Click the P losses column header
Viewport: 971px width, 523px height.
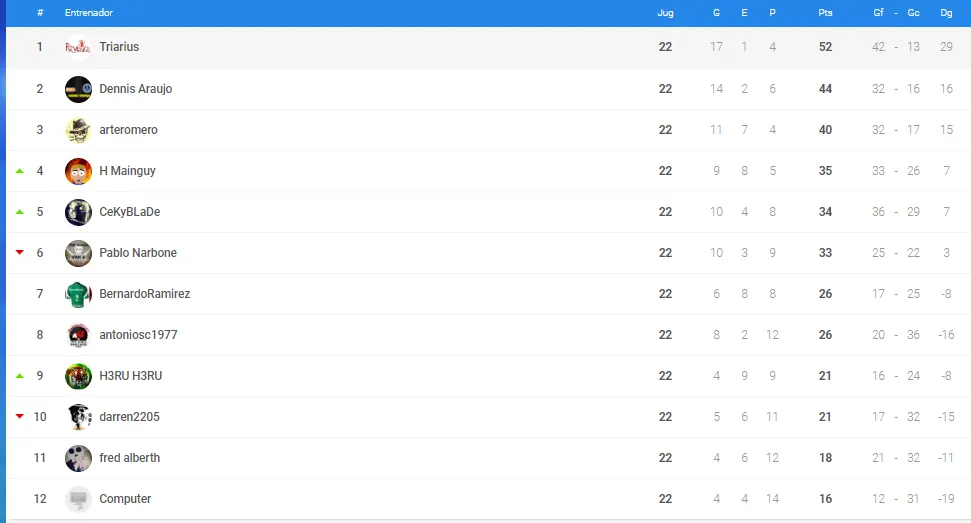click(772, 12)
